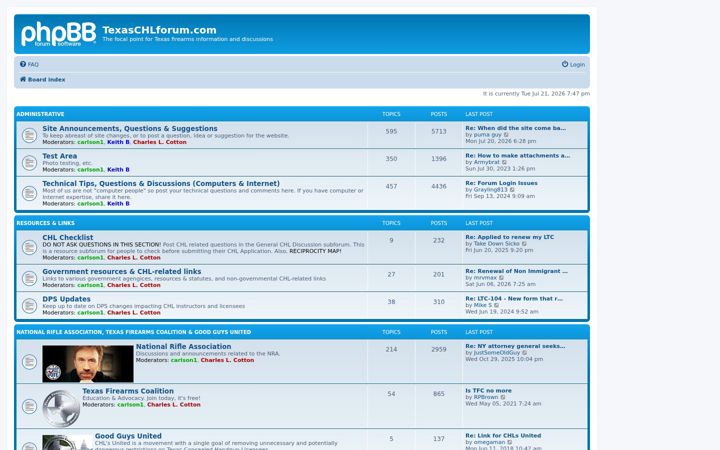View latest post icon next to Grayling813

(512, 190)
